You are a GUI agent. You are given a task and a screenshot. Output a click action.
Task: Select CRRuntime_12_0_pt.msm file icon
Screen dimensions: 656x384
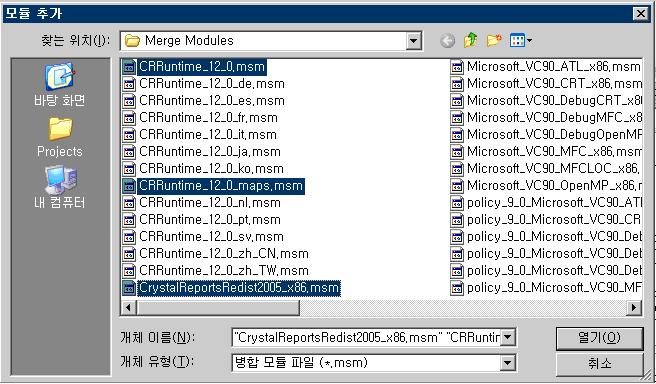pos(129,220)
